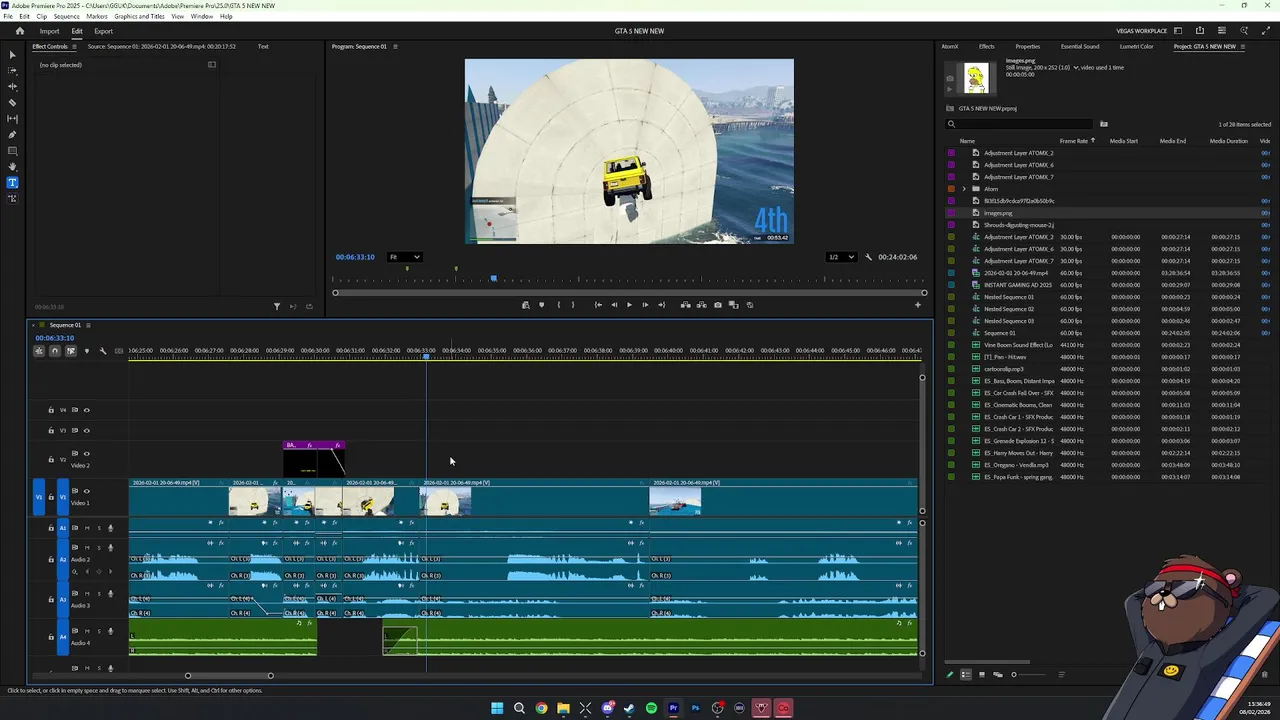1280x720 pixels.
Task: Click Export Frame camera icon
Action: [718, 305]
